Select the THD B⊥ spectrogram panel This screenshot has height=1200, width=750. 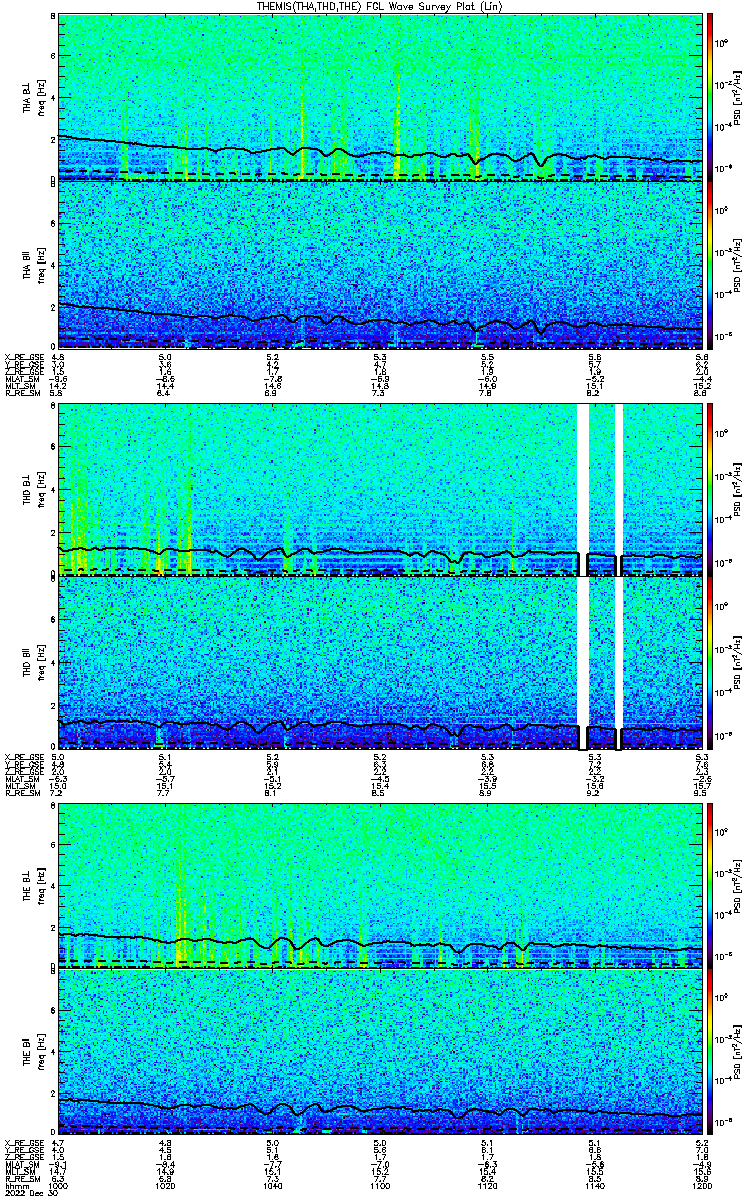pos(380,491)
